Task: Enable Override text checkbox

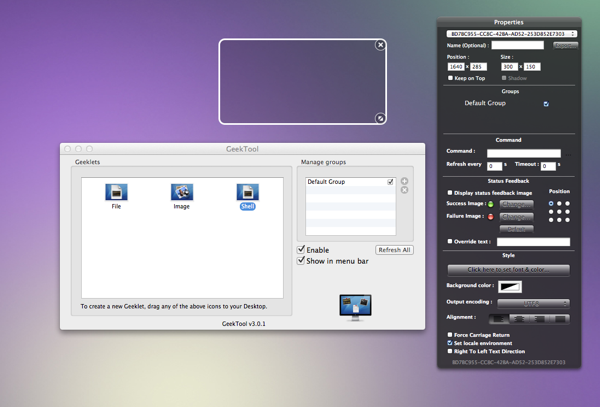Action: click(x=450, y=241)
